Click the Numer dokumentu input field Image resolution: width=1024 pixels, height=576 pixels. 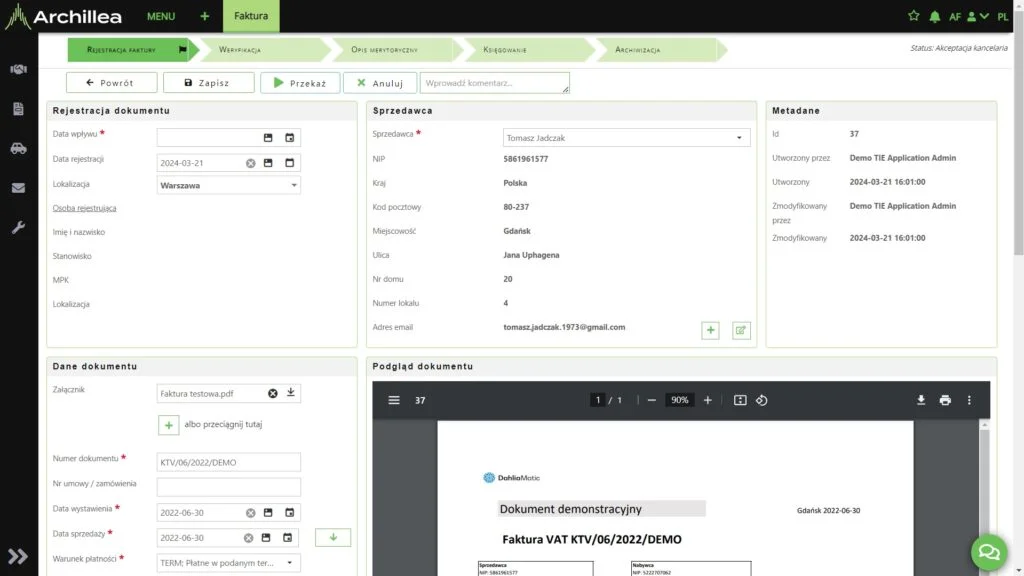coord(229,462)
